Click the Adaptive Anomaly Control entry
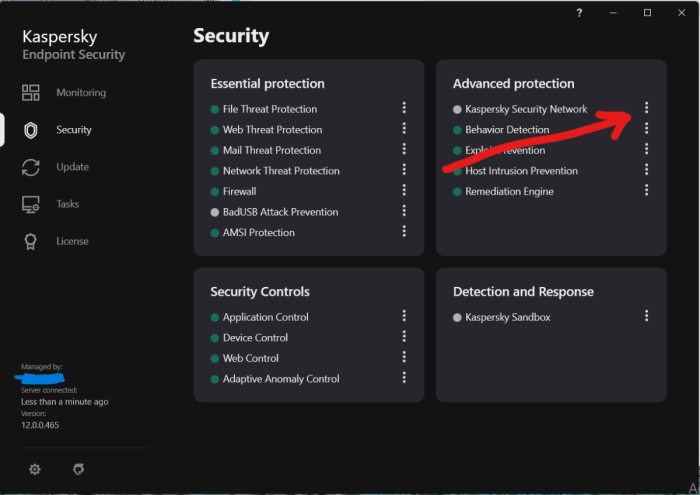 click(281, 379)
